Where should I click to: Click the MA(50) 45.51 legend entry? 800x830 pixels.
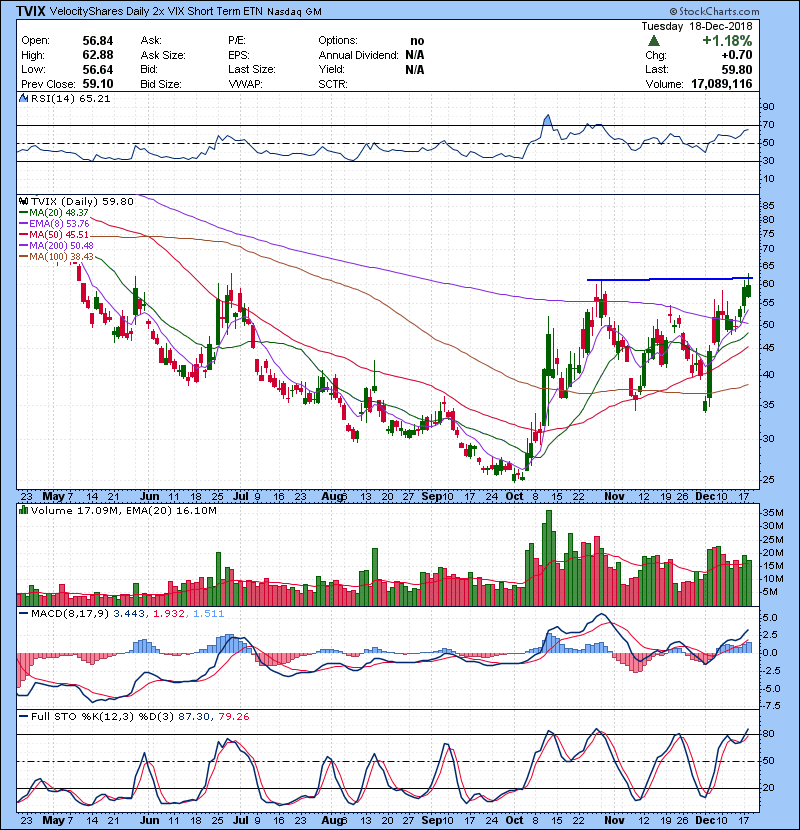(54, 234)
